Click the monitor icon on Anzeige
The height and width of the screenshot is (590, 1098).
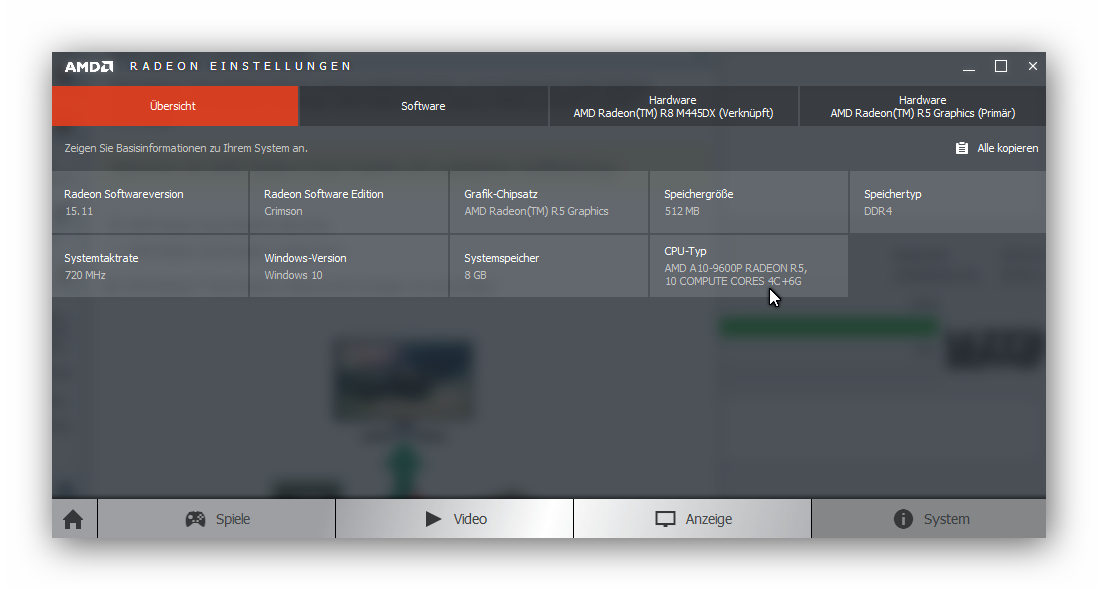(x=665, y=519)
